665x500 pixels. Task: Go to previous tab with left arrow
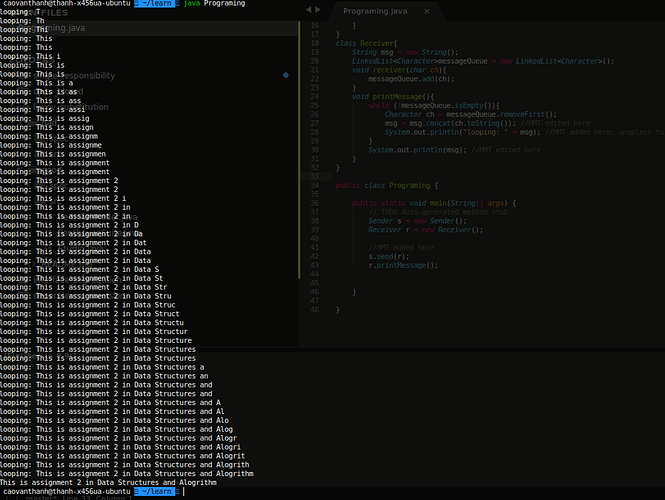[309, 9]
